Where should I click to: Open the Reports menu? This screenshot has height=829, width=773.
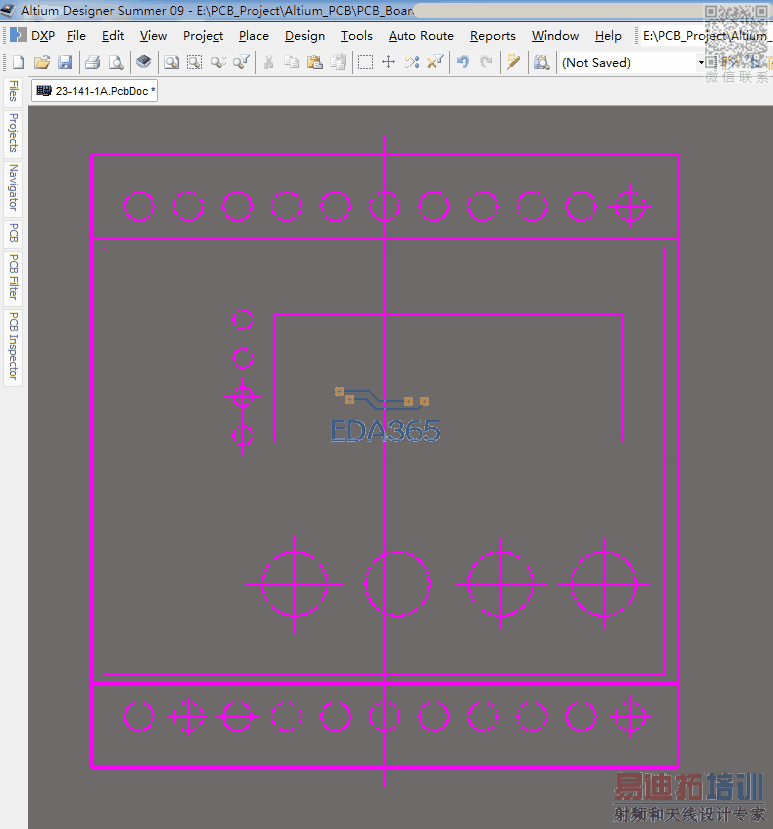pyautogui.click(x=493, y=35)
